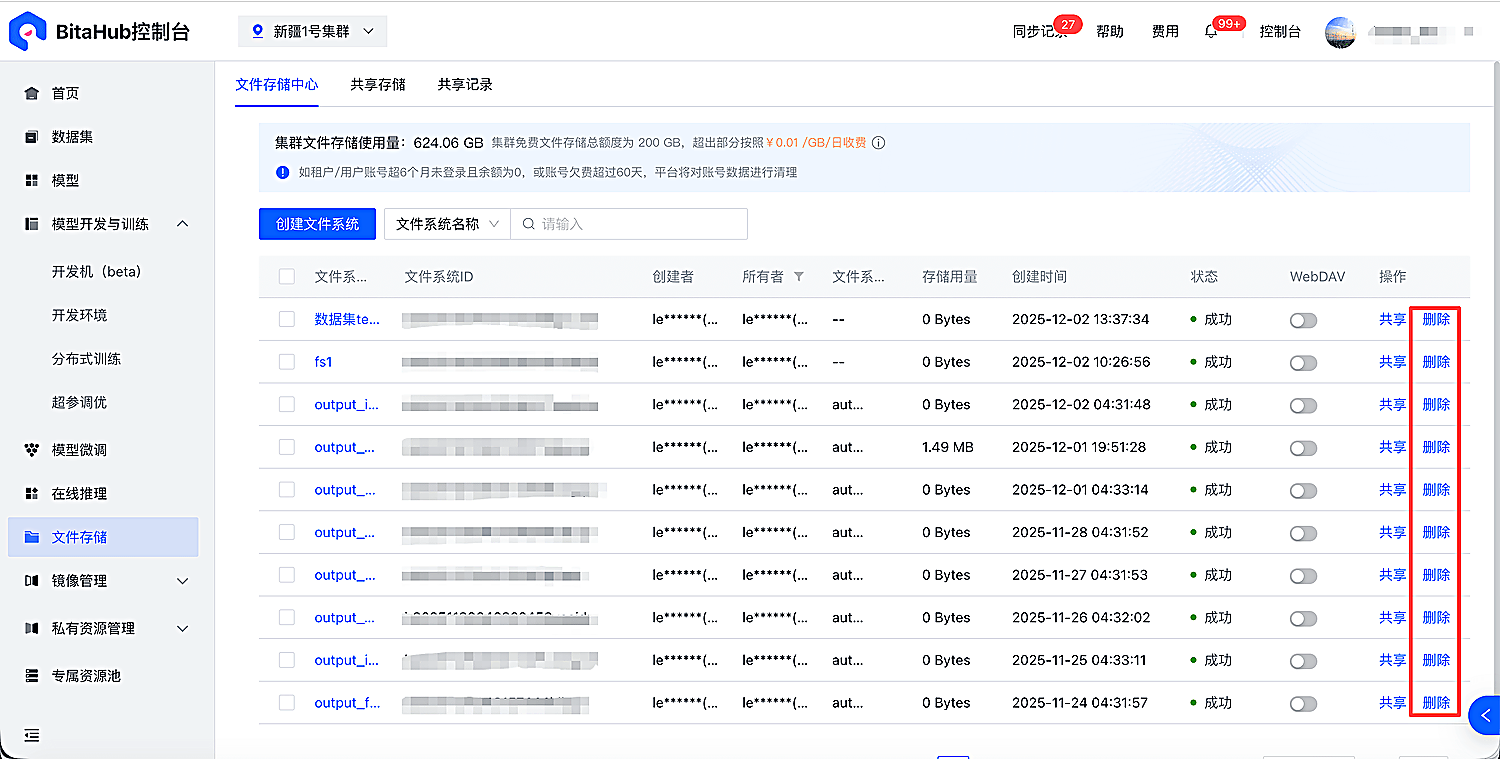This screenshot has height=759, width=1500.
Task: Click the info icon after 日收费
Action: (878, 143)
